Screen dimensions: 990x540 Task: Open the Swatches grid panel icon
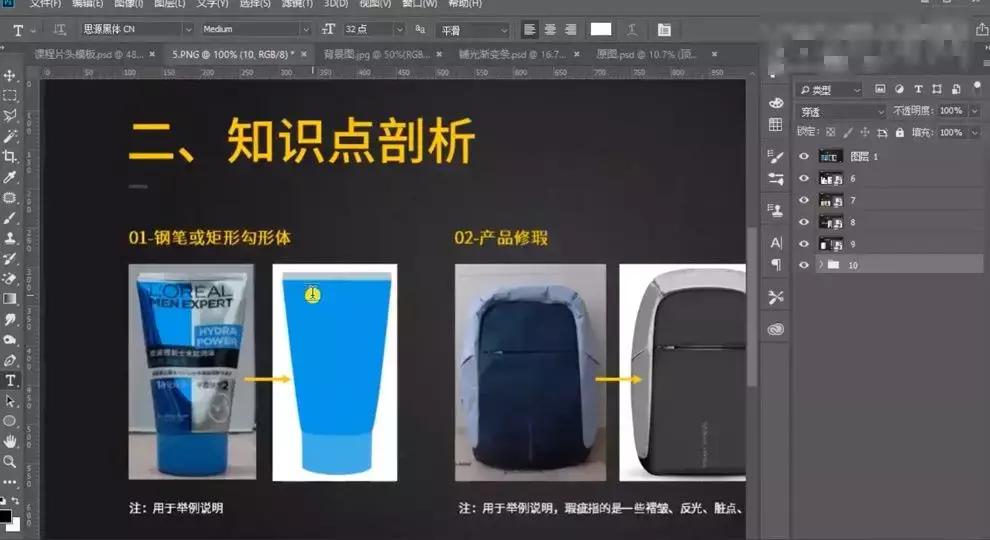(776, 124)
